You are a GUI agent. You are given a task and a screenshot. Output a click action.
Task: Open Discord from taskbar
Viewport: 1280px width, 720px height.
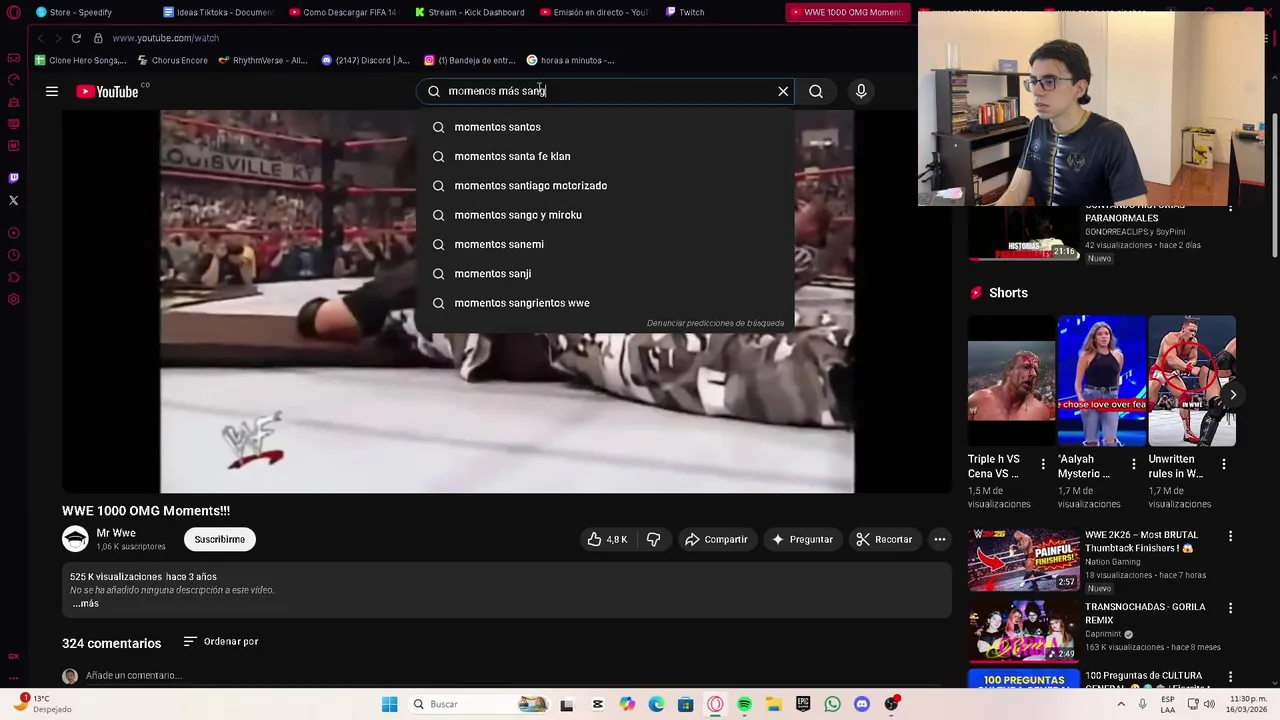862,704
